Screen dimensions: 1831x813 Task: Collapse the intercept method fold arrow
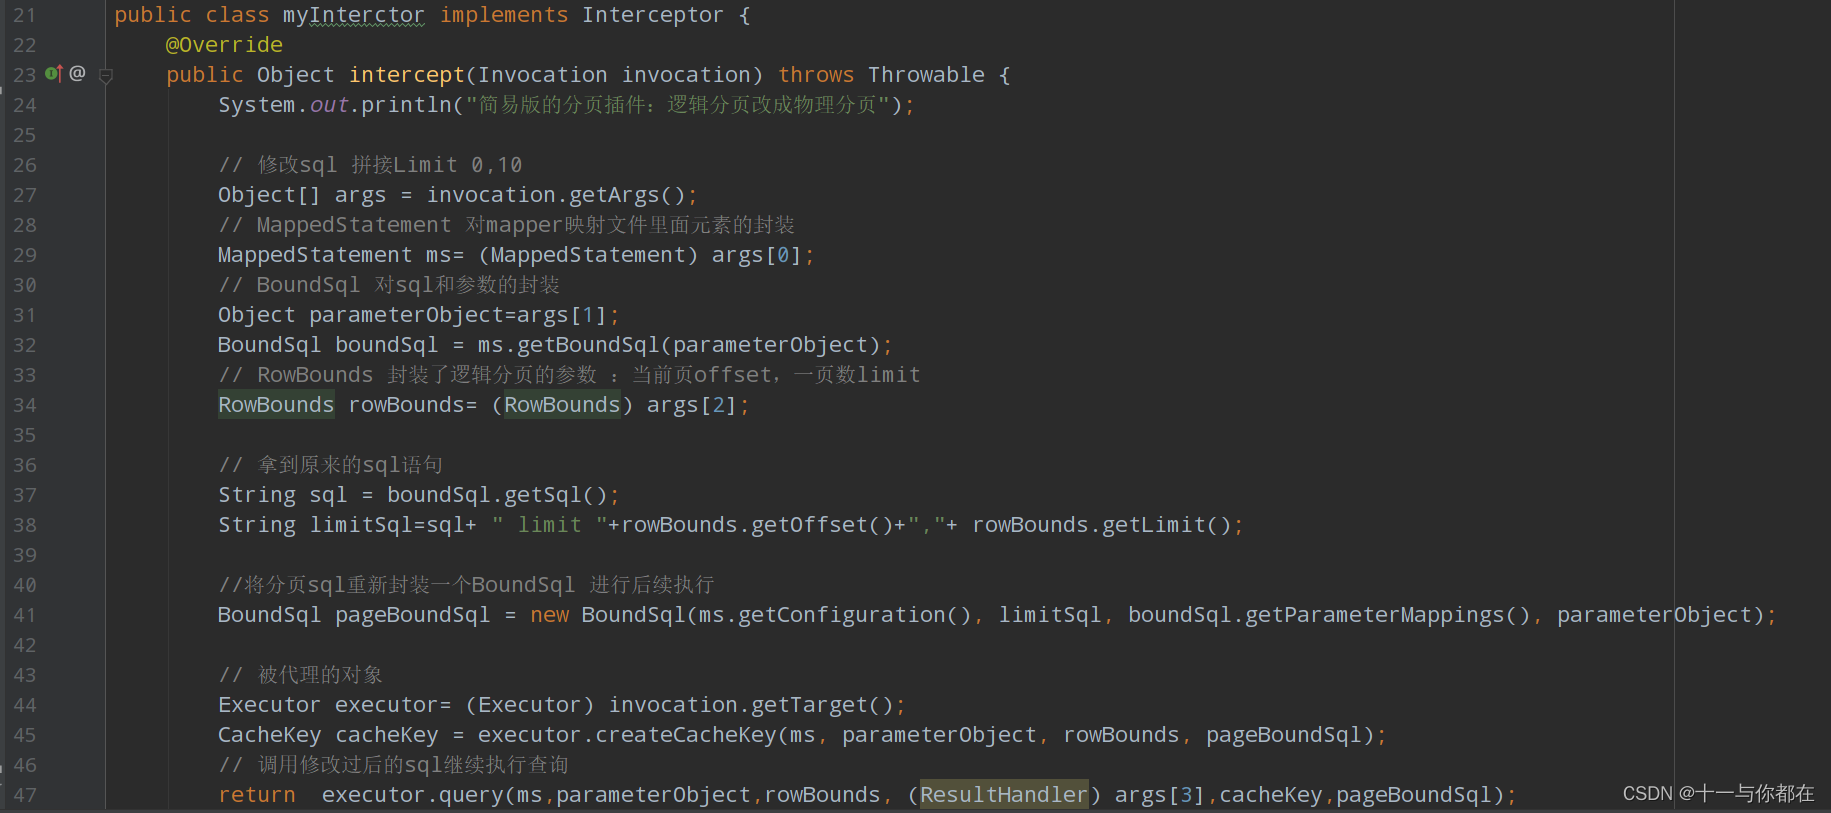coord(106,75)
